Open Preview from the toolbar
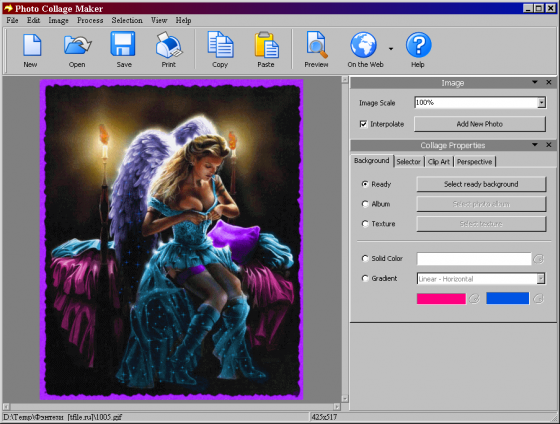Screen dimensions: 560x424 (x=316, y=45)
